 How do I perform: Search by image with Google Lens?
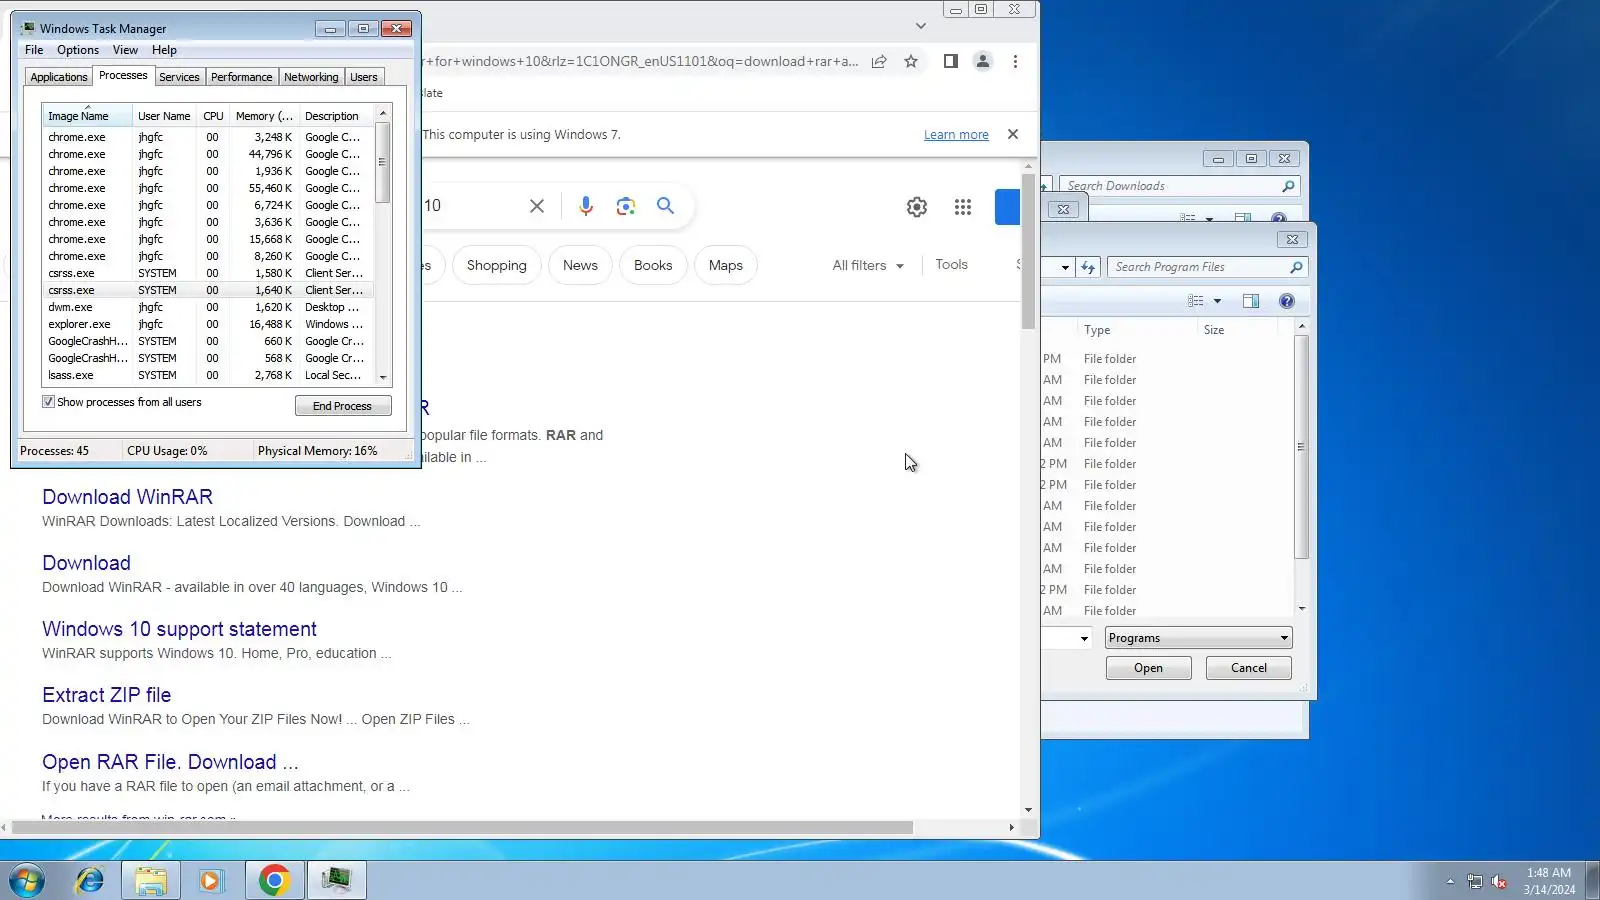coord(626,206)
